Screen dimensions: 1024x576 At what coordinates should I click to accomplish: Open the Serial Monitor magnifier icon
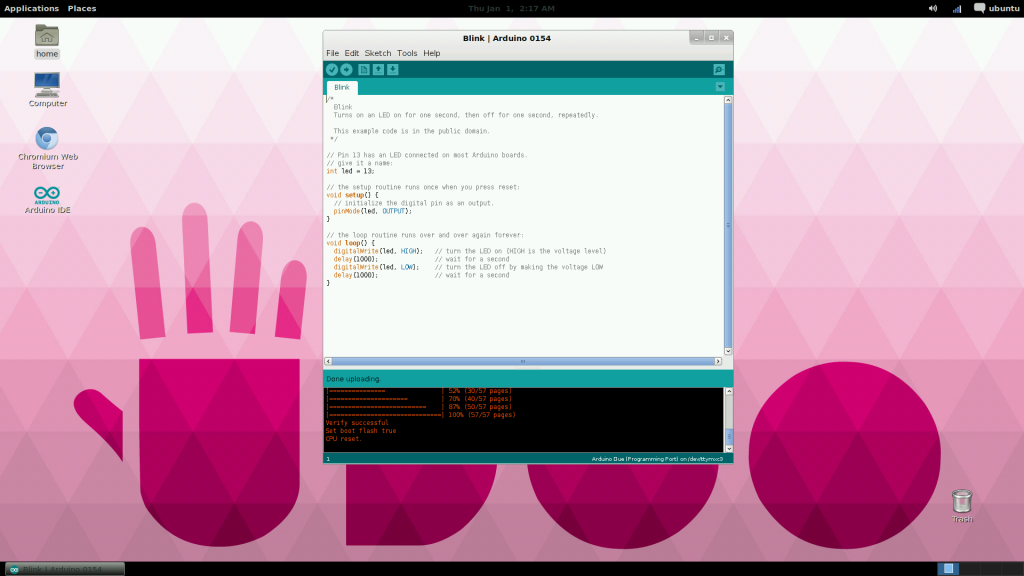coord(719,69)
